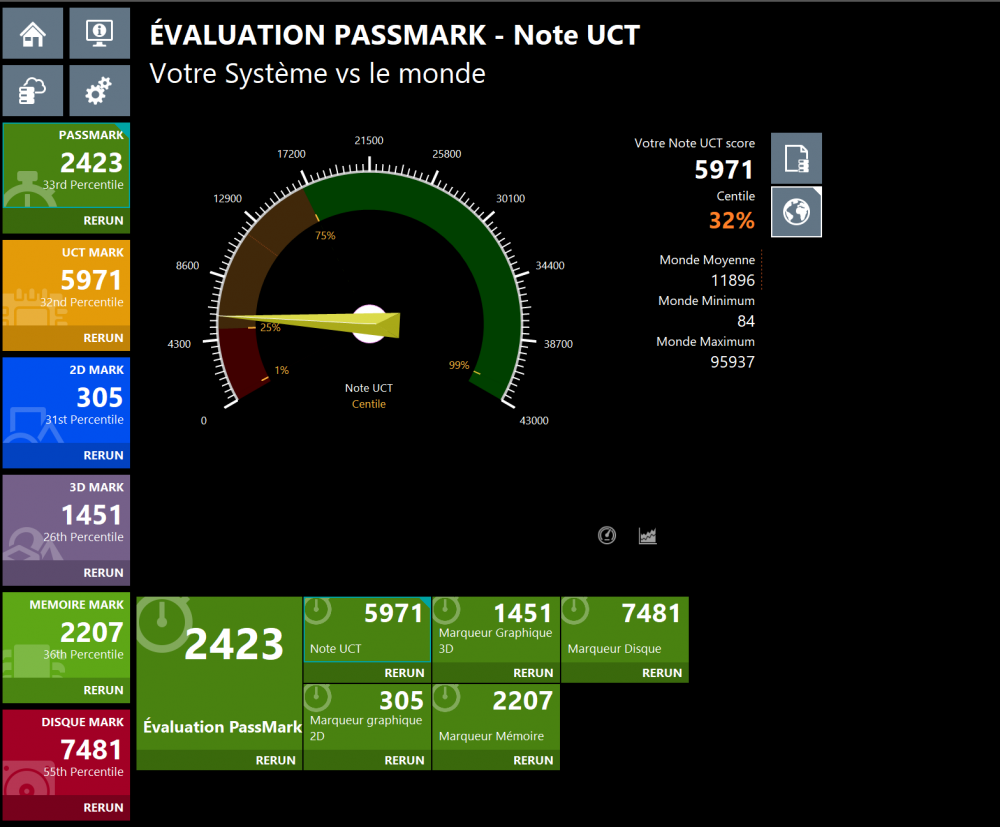Rerun the 2D Mark sidebar test
The image size is (1000, 827).
point(103,455)
